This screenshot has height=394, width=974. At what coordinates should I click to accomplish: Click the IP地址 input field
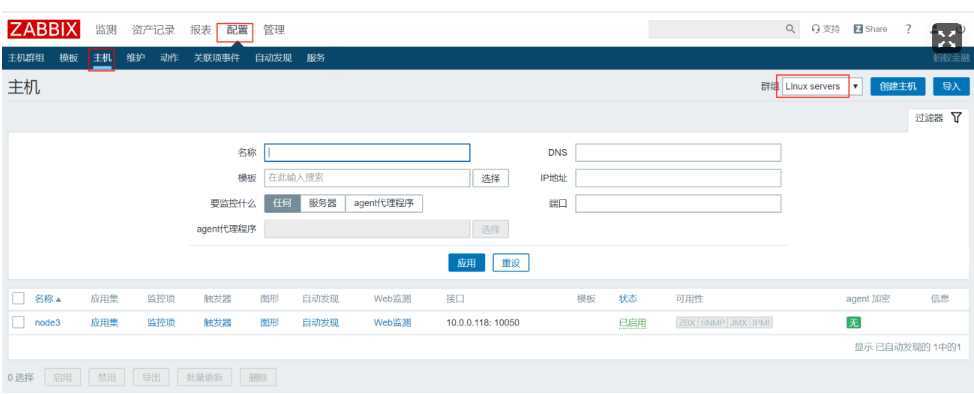click(x=678, y=178)
